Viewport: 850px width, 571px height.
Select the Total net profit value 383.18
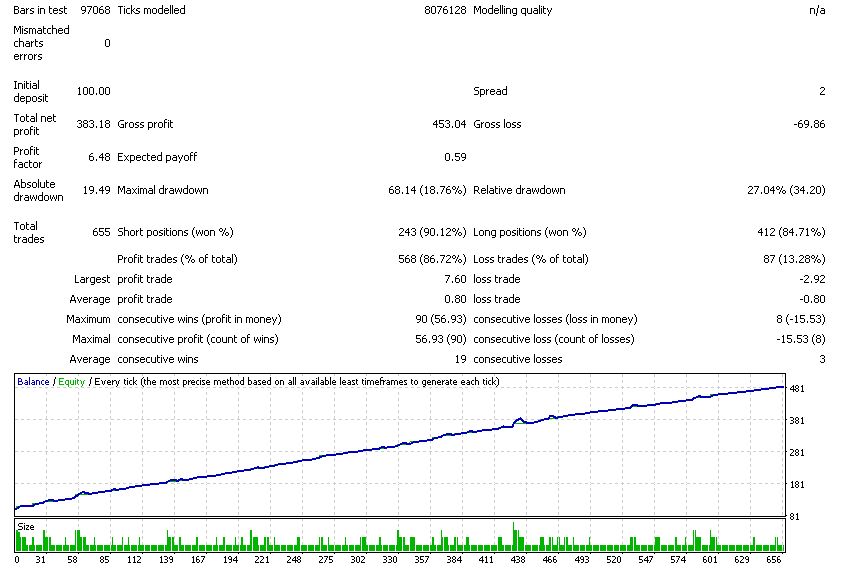tap(93, 124)
